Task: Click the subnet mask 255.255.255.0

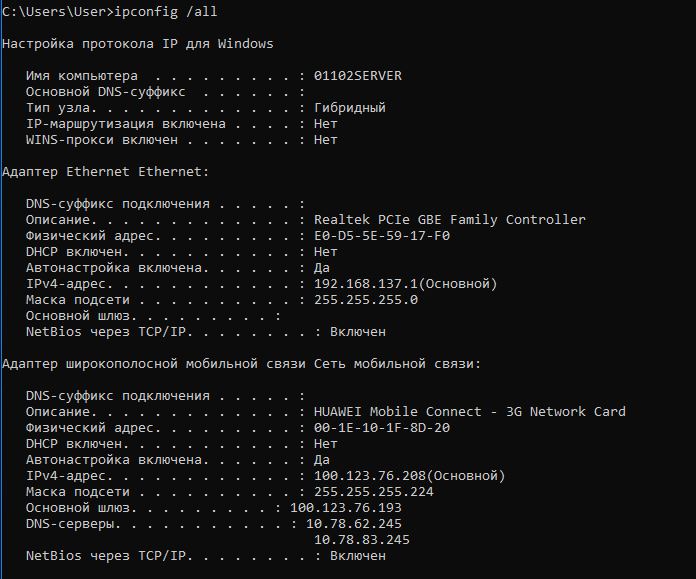Action: coord(366,300)
